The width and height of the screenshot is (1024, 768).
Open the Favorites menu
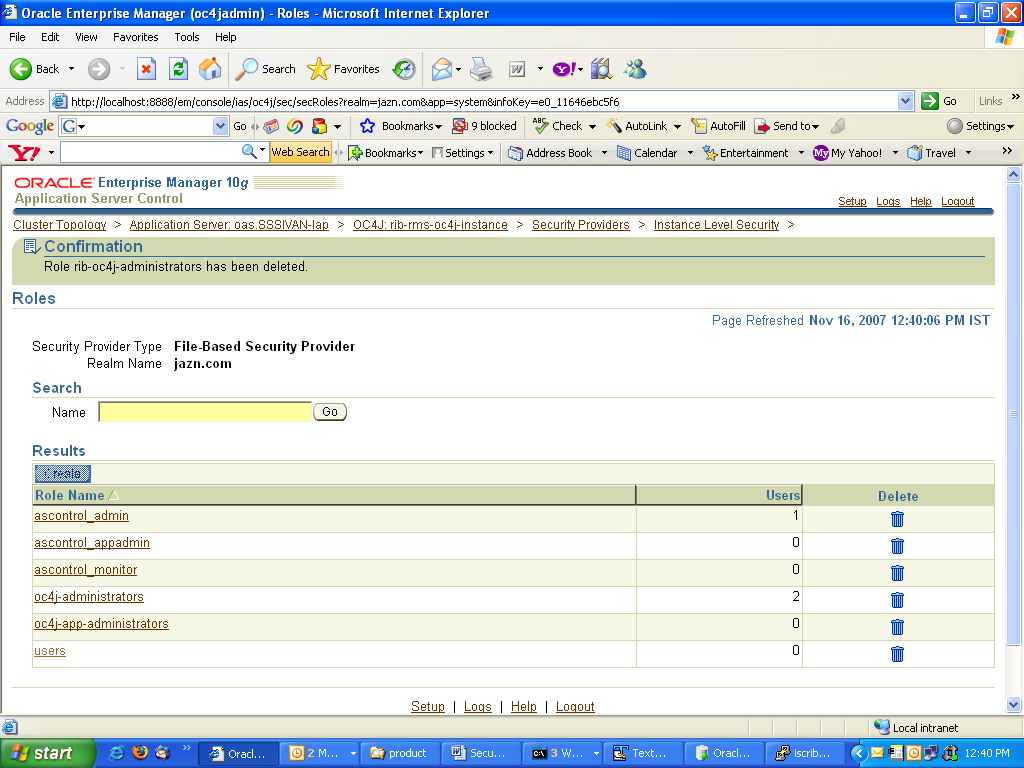point(135,37)
